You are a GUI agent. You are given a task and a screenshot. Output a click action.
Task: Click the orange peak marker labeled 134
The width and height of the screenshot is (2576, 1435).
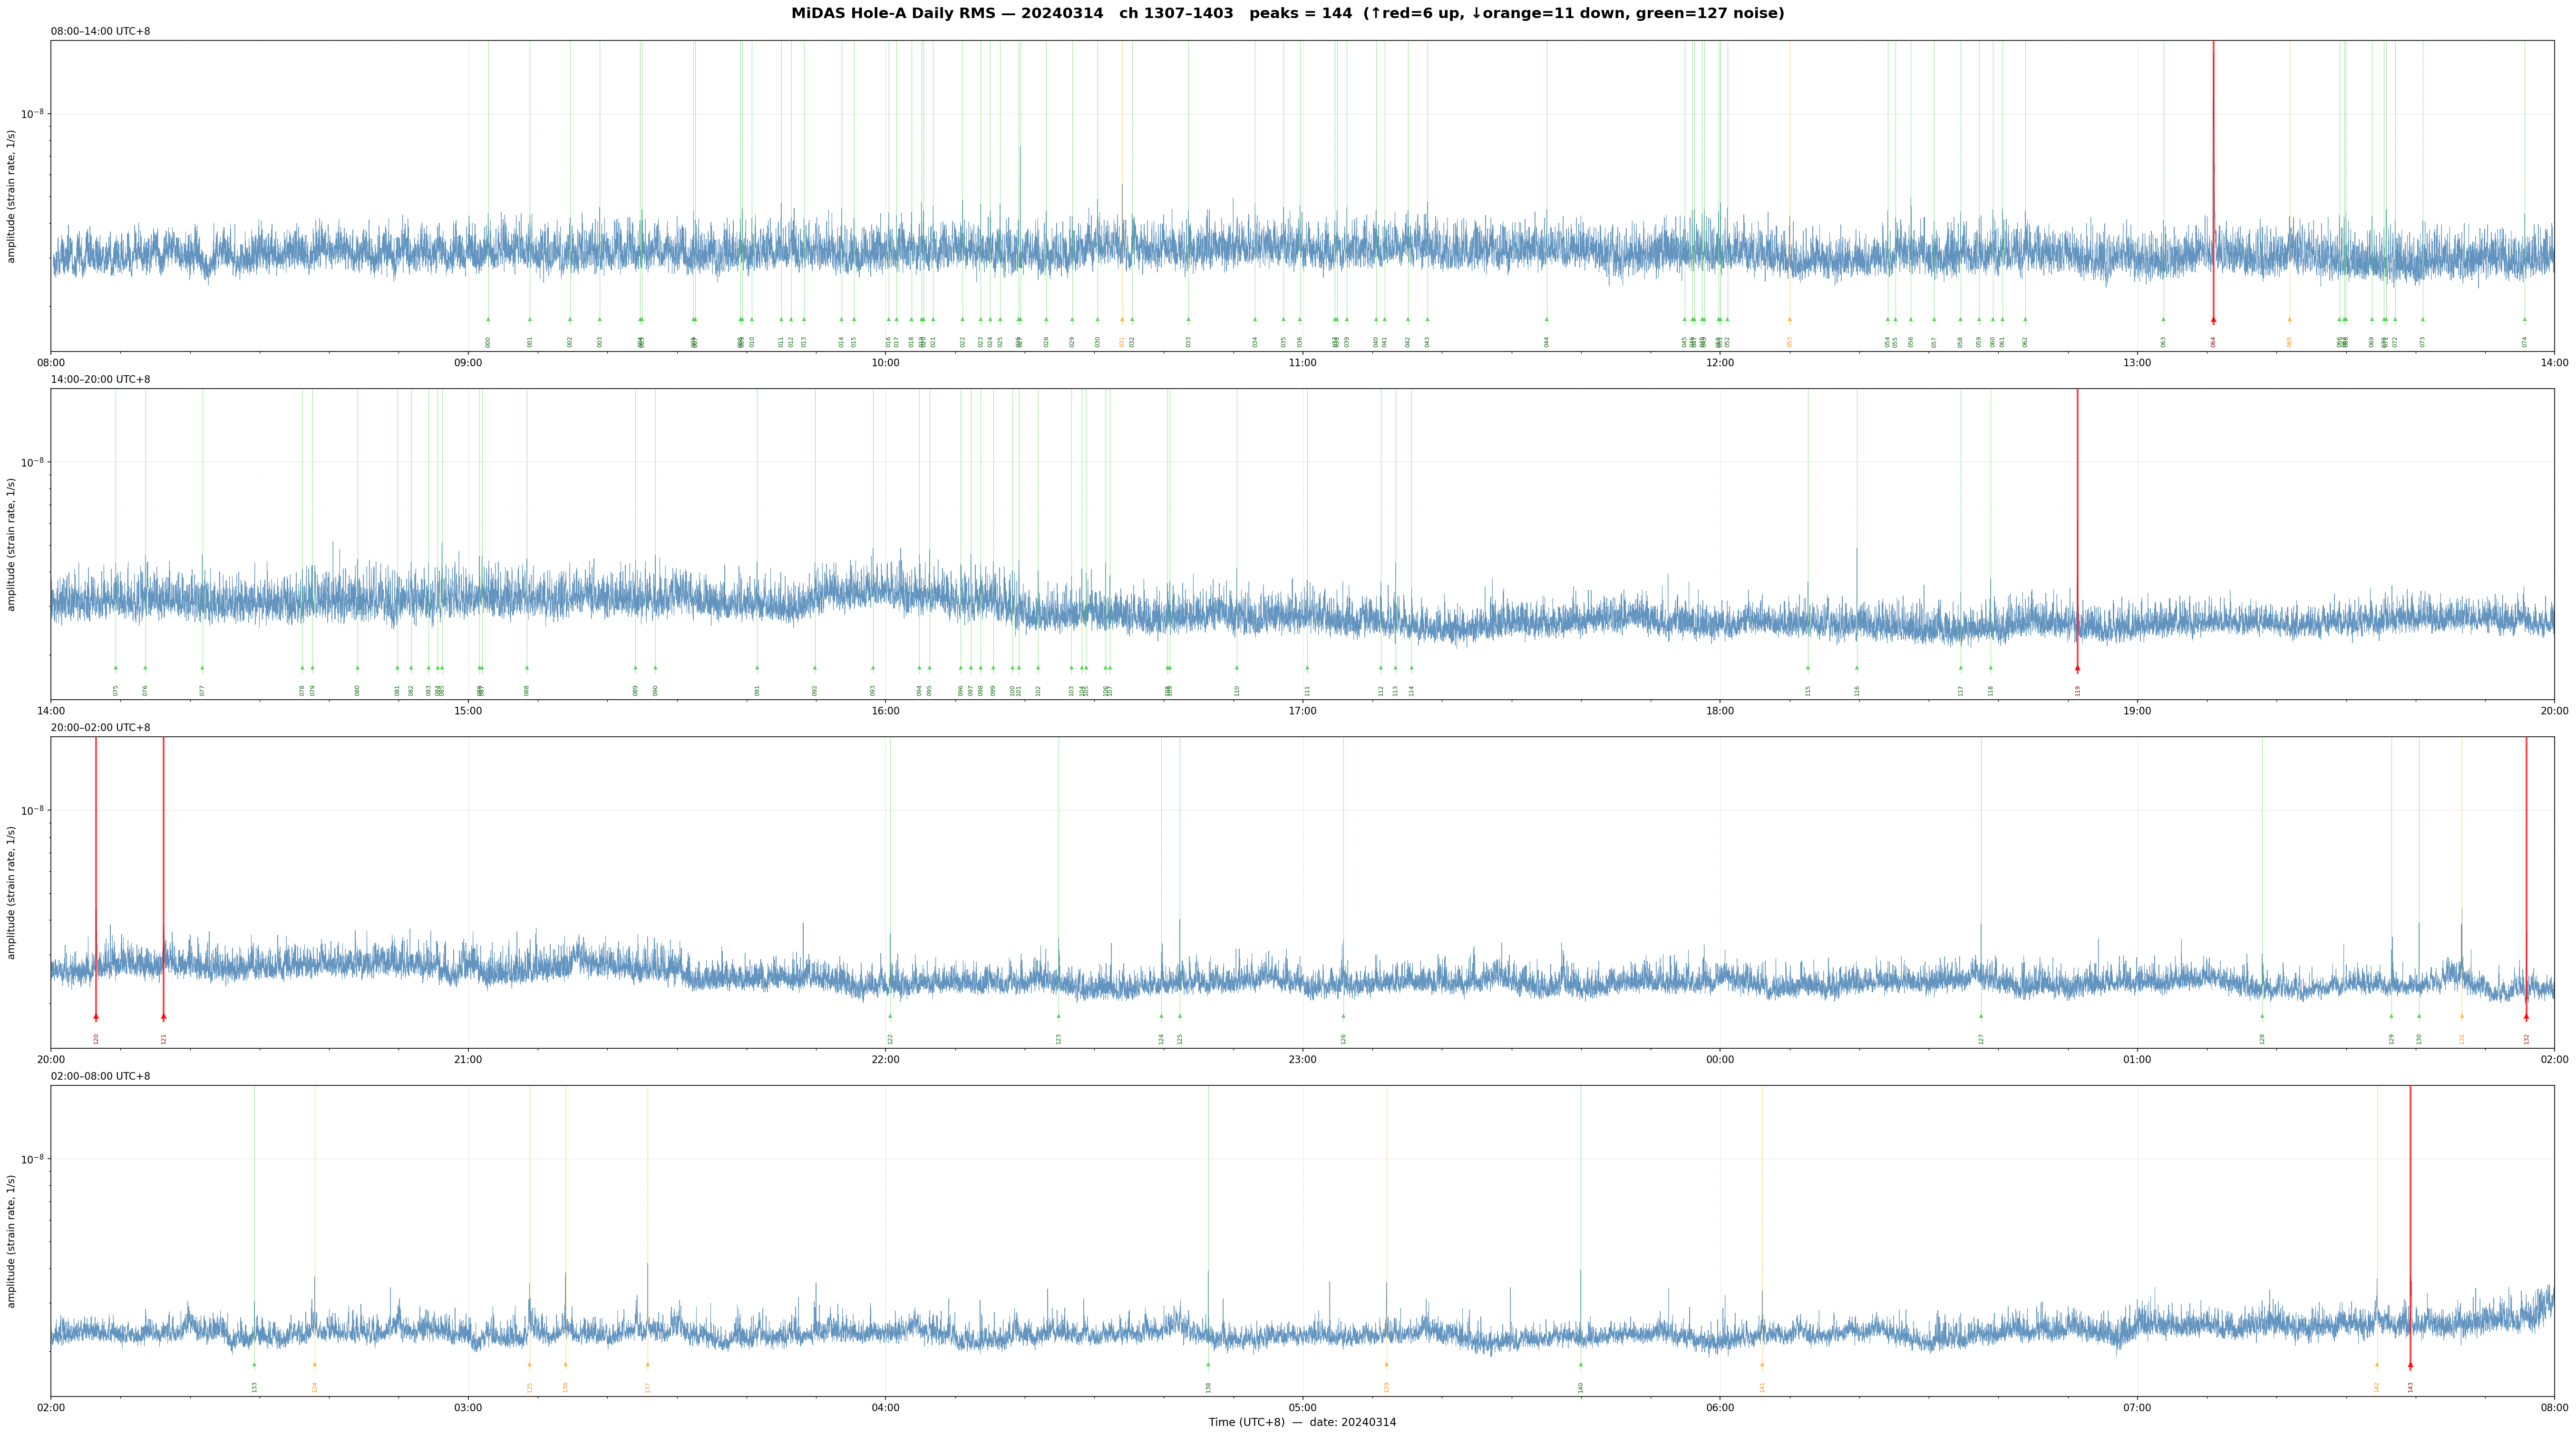pyautogui.click(x=314, y=1364)
